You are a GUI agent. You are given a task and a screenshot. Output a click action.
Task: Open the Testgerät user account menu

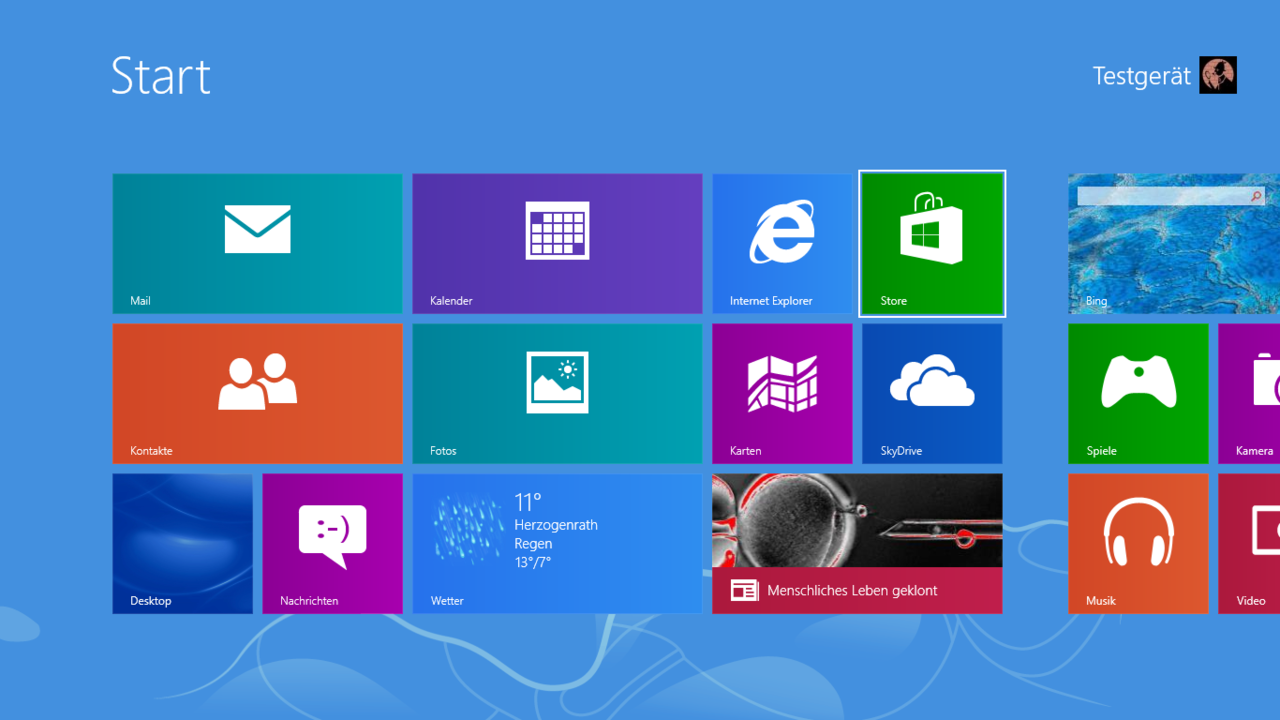1141,76
